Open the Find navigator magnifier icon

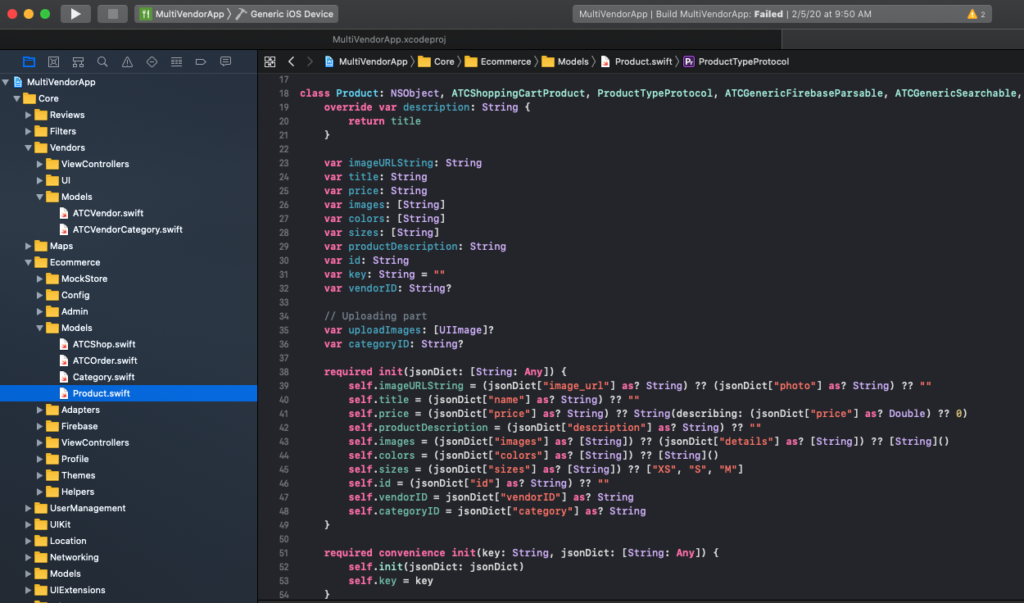103,61
